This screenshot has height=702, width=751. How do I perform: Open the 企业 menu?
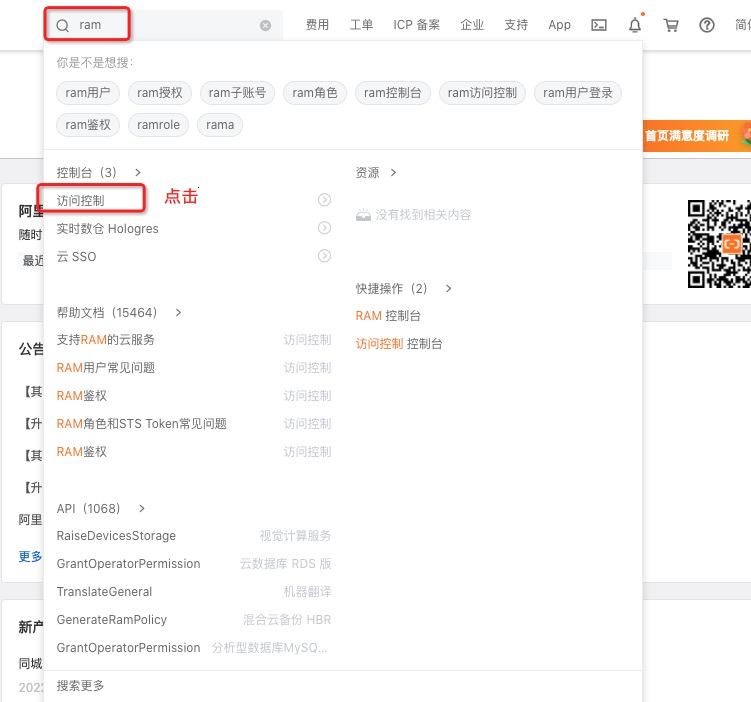click(472, 25)
